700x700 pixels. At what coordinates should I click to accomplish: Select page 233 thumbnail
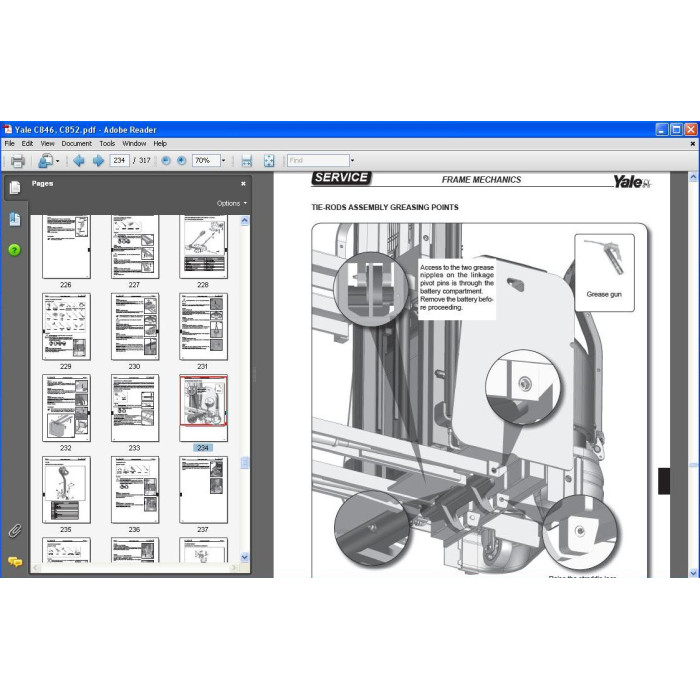tap(135, 408)
